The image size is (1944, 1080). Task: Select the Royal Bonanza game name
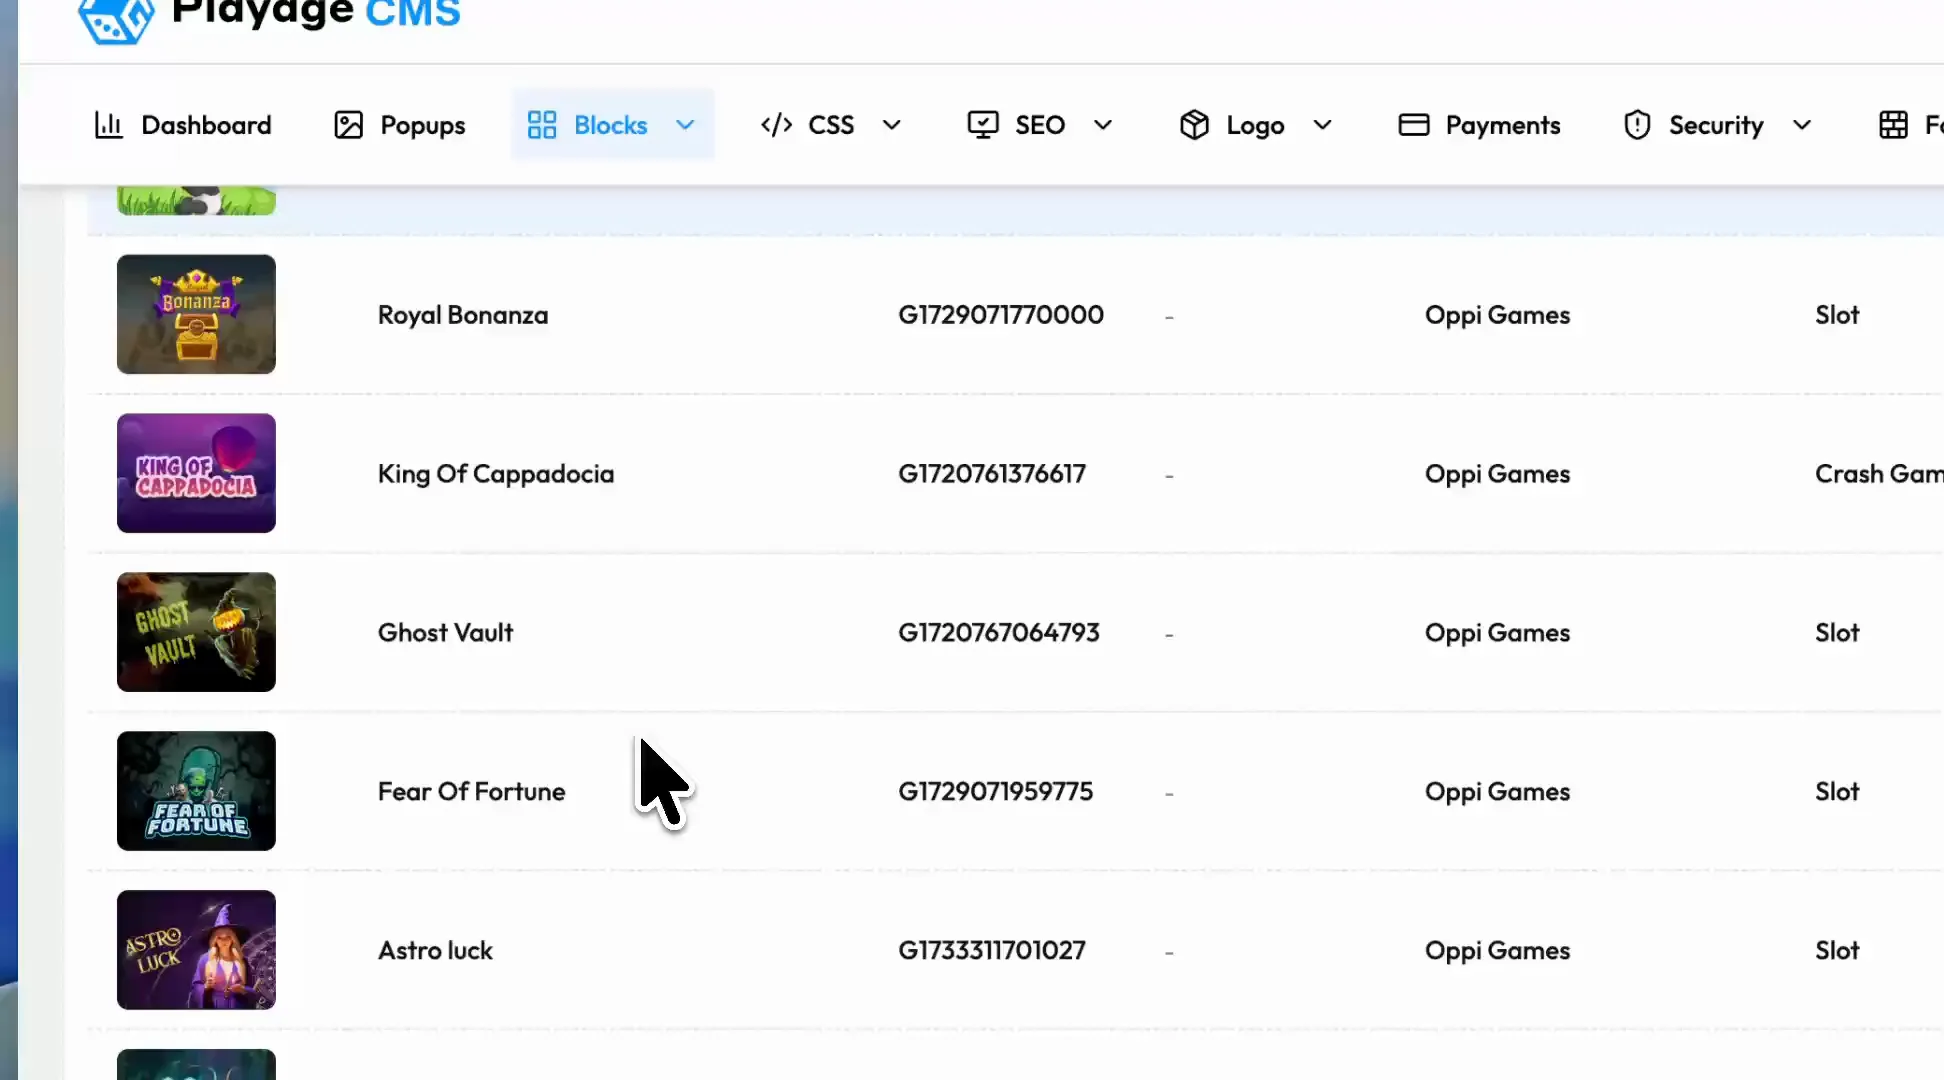[x=463, y=315]
